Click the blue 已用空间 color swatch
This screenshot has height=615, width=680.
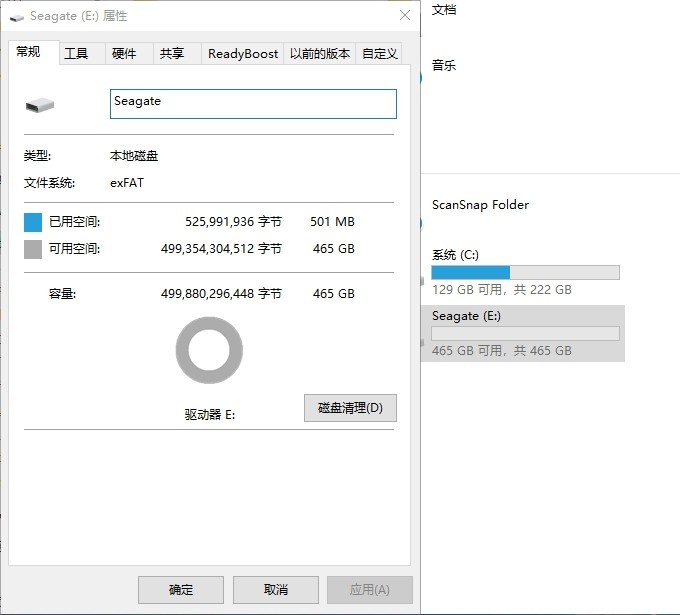(33, 222)
